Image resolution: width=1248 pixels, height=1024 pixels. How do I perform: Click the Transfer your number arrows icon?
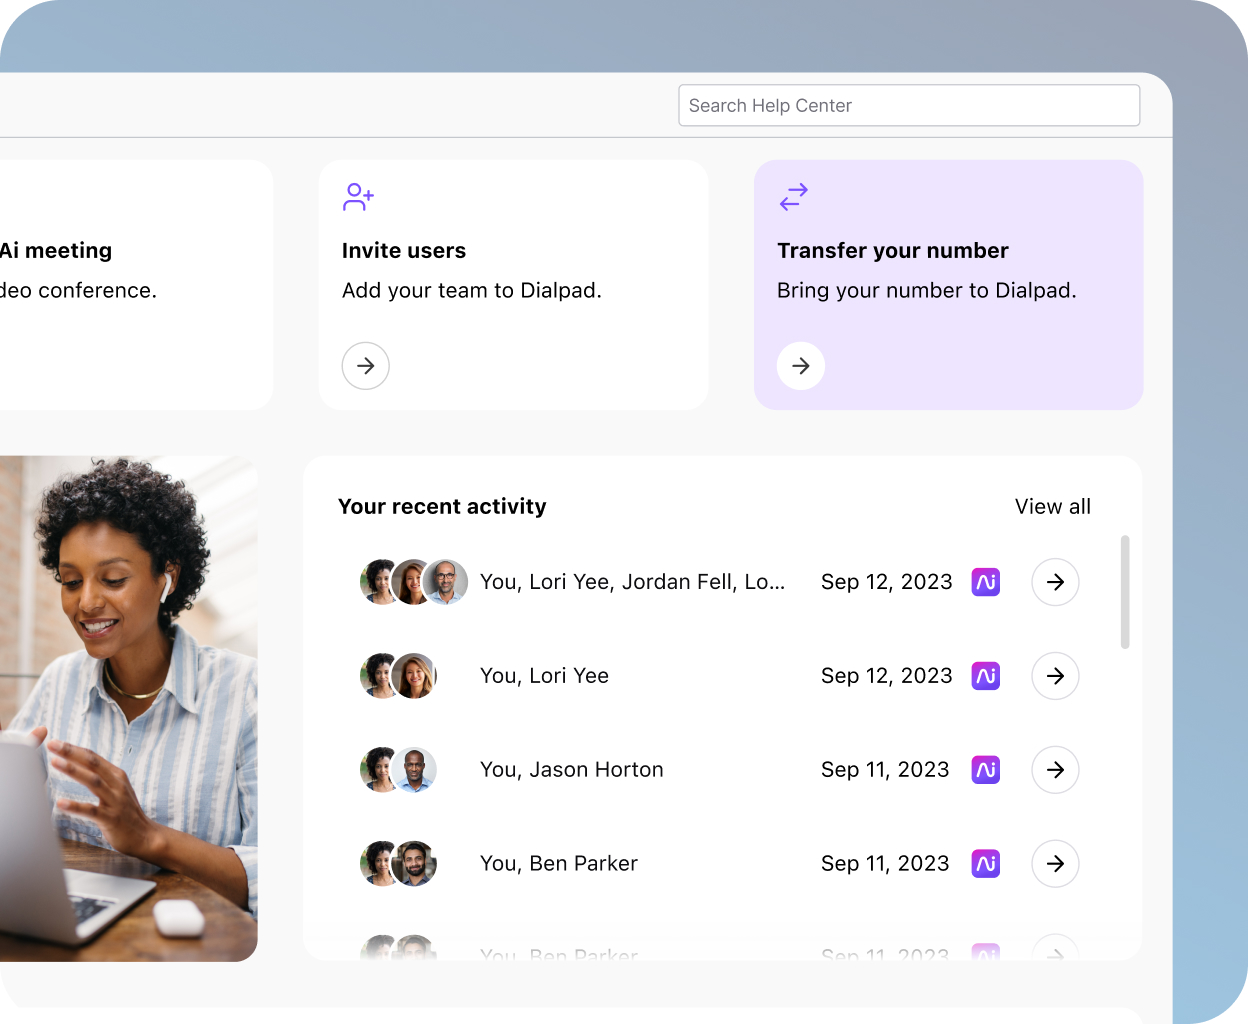(793, 197)
